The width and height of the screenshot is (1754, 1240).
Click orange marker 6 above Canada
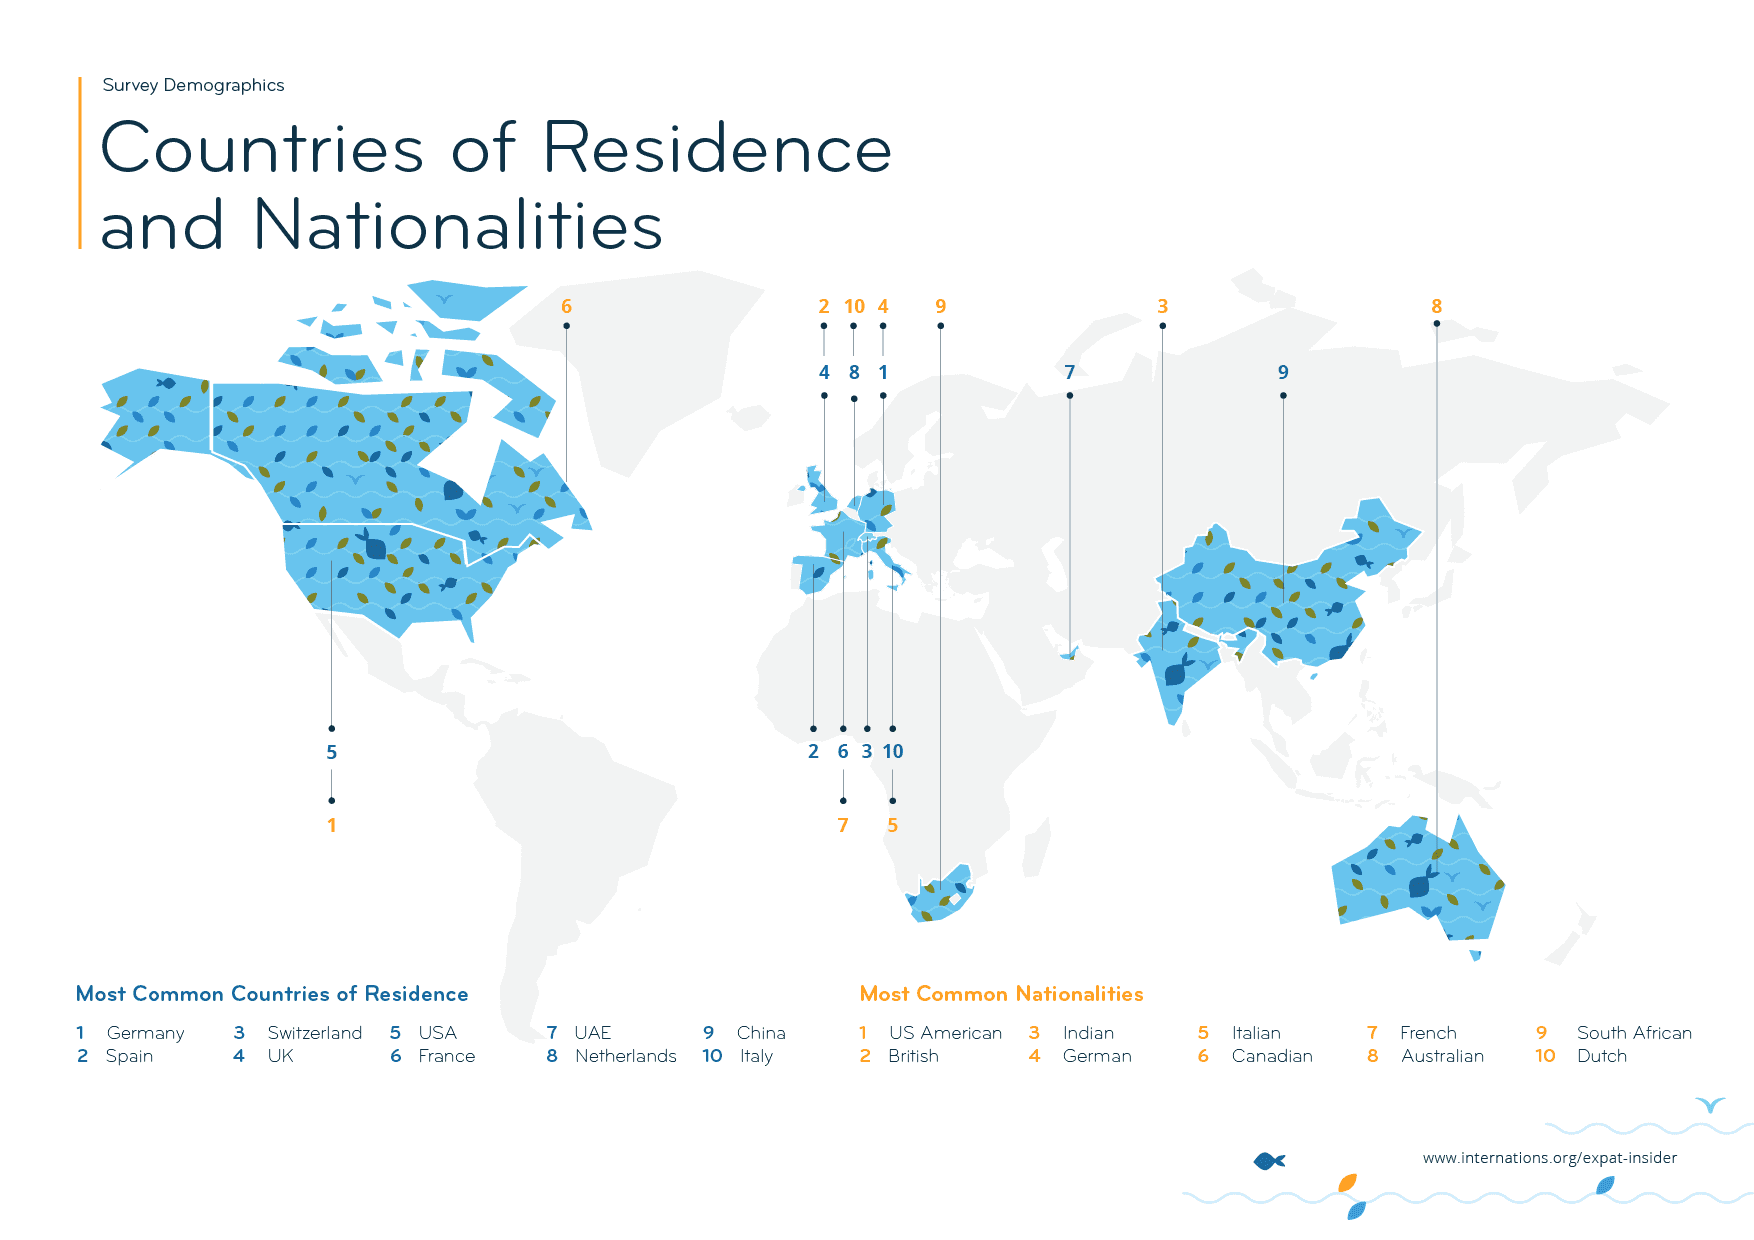[566, 307]
